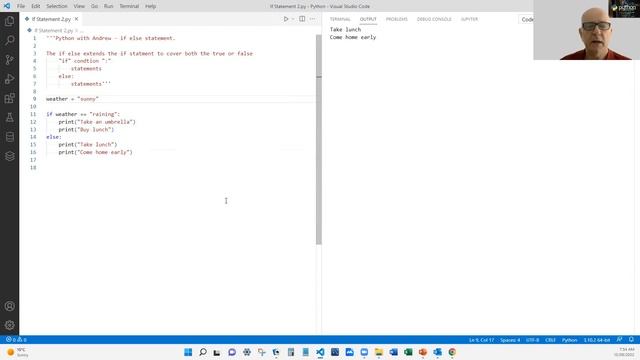Open the Source Control view

pos(9,60)
